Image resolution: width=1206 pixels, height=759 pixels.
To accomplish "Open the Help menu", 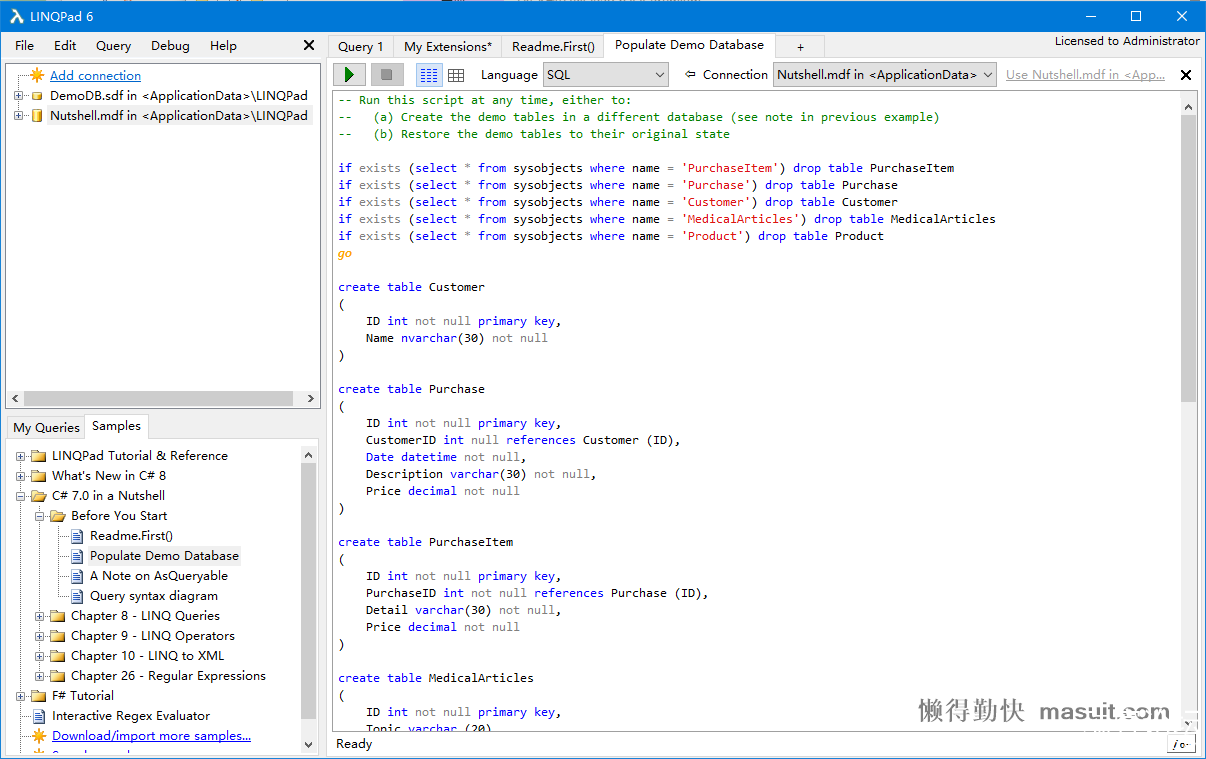I will point(223,46).
